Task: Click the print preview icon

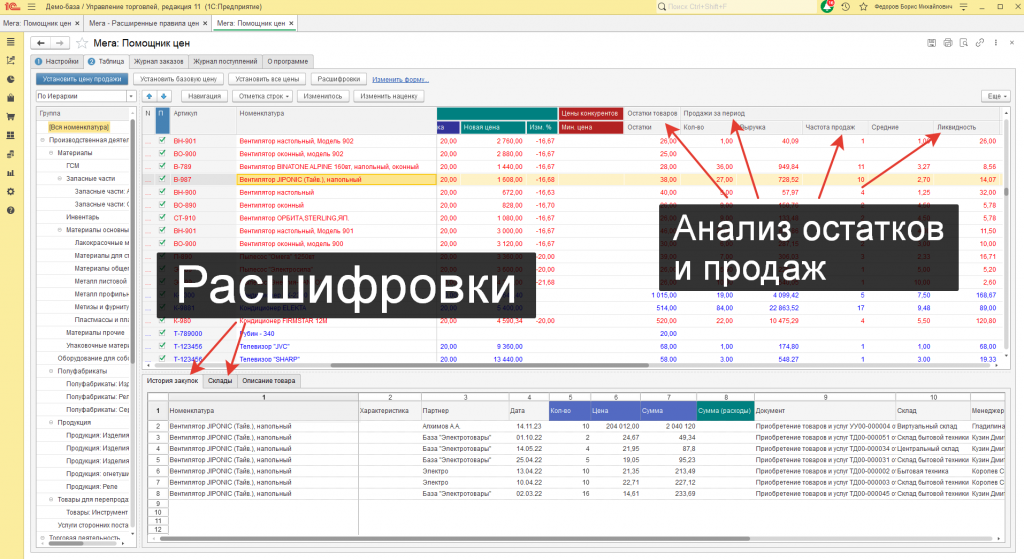Action: (x=963, y=43)
